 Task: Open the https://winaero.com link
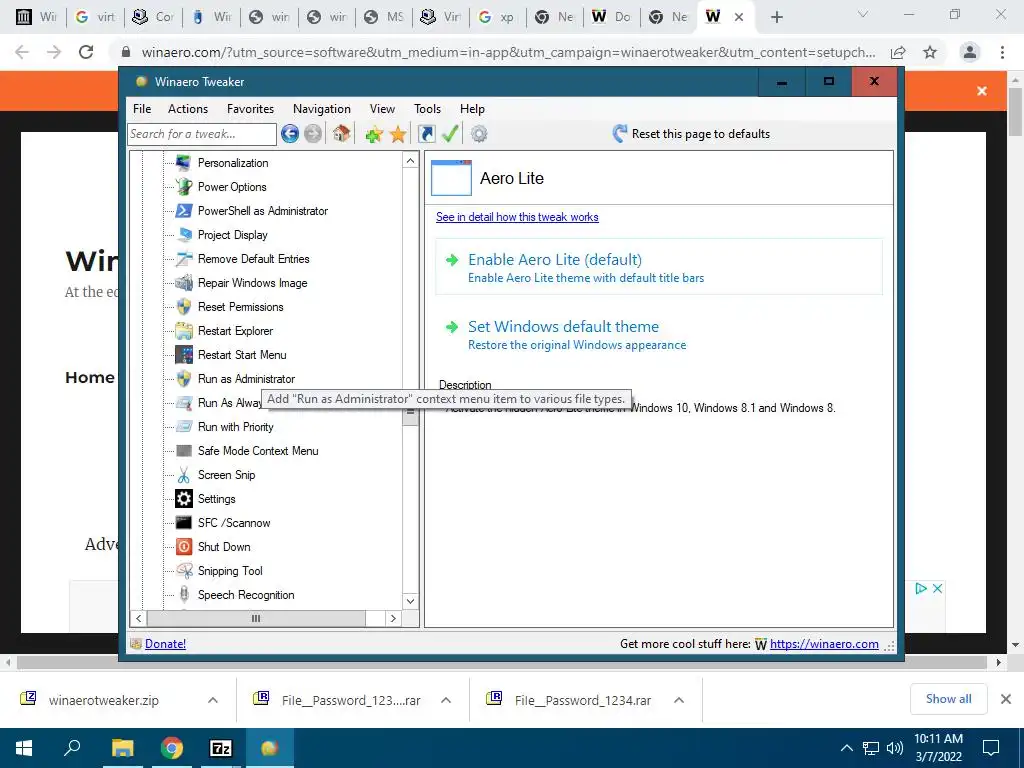pos(824,644)
